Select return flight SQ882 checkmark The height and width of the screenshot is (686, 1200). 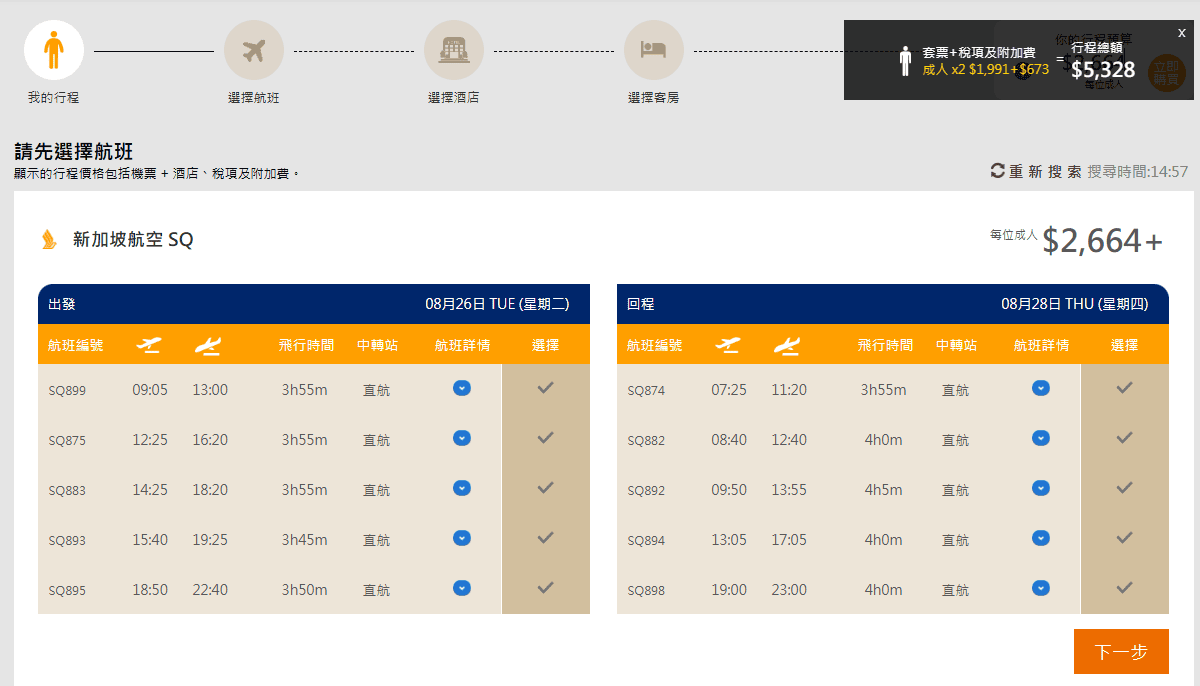1124,438
